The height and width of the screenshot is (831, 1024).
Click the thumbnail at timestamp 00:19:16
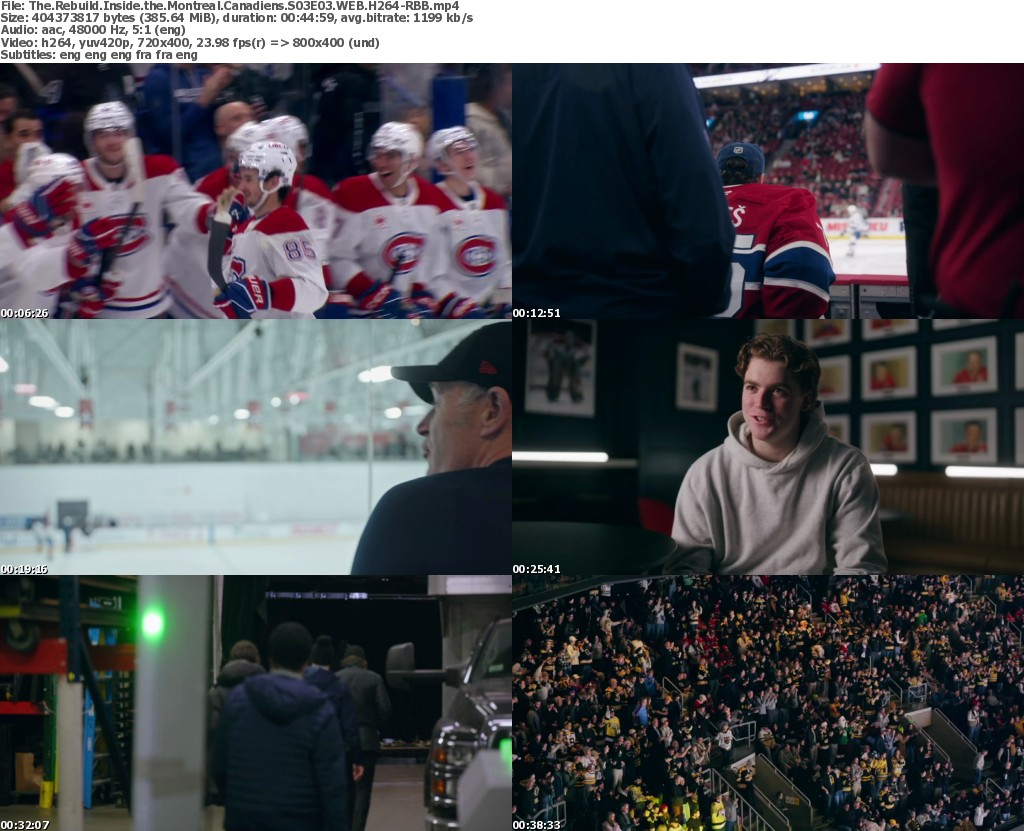[256, 447]
